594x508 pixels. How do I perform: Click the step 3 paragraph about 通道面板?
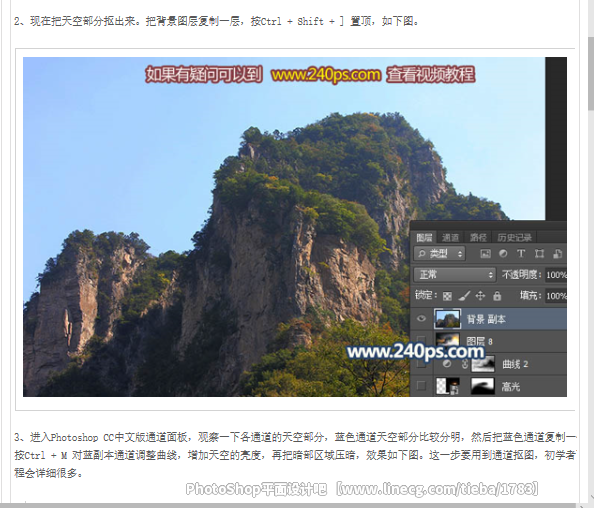[x=295, y=455]
